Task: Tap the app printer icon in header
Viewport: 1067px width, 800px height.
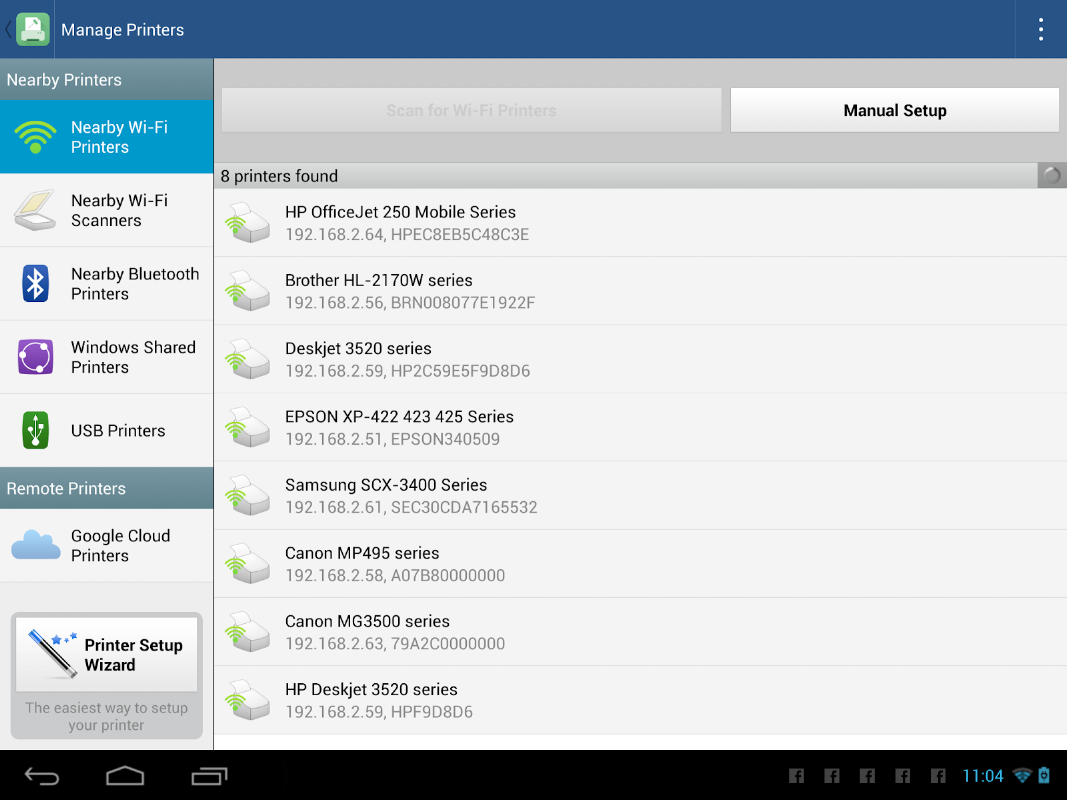Action: [33, 29]
